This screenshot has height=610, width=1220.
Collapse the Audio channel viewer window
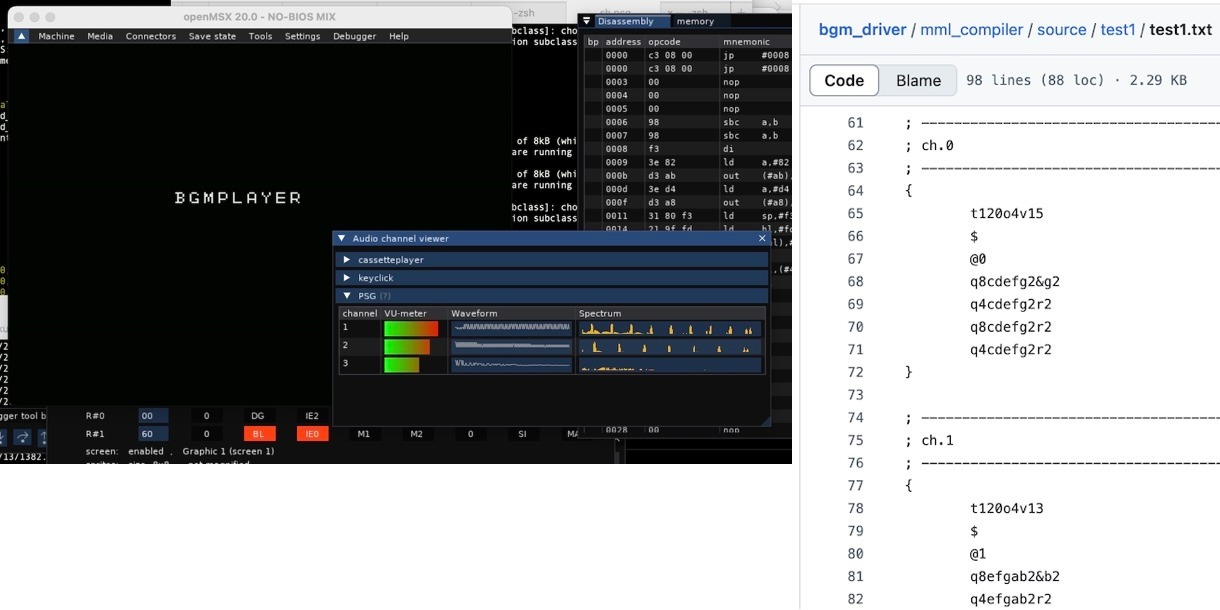click(x=342, y=239)
